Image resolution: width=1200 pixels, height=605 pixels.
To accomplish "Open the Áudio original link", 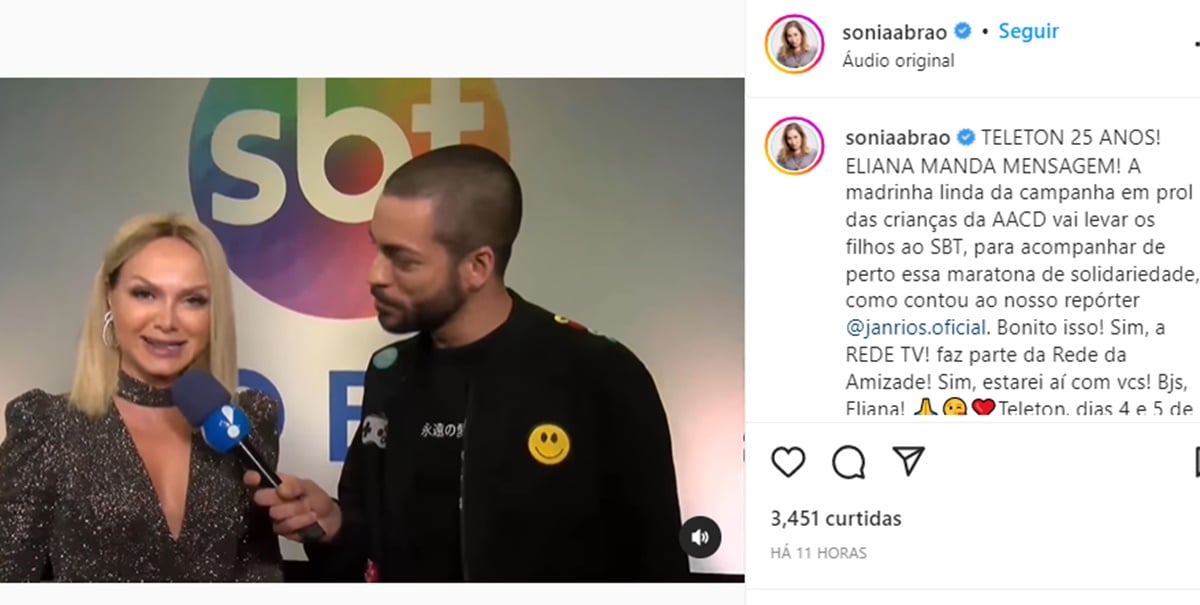I will click(x=899, y=60).
